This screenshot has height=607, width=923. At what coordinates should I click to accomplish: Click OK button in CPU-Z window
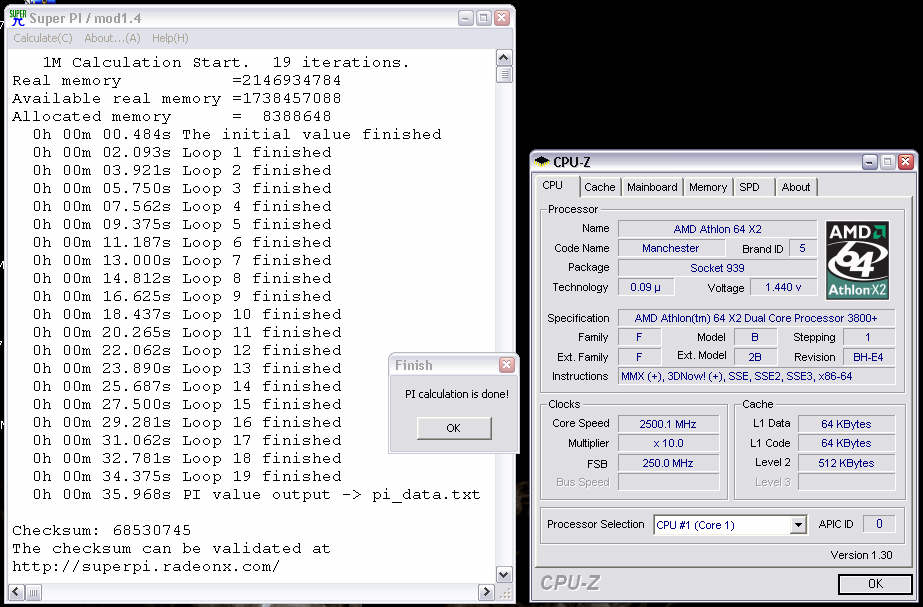click(875, 583)
